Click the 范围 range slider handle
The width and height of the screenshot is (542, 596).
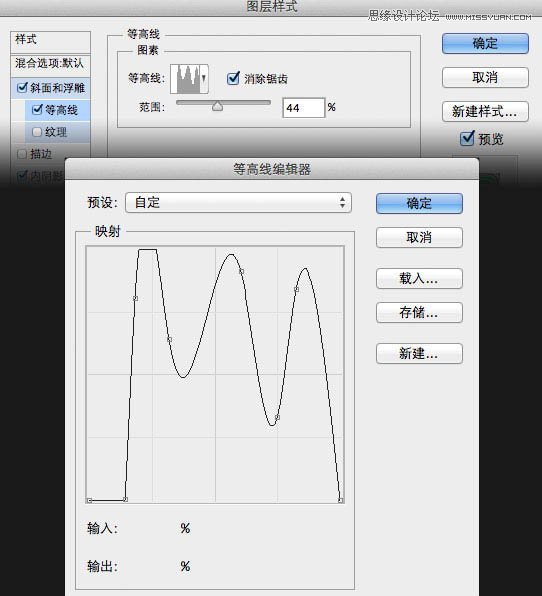pos(217,106)
